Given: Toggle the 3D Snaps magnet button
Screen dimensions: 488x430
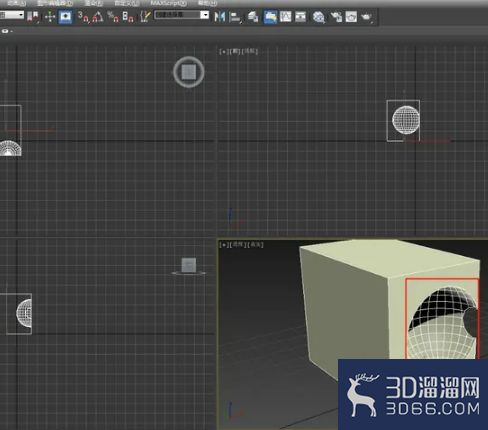Looking at the screenshot, I should point(83,16).
